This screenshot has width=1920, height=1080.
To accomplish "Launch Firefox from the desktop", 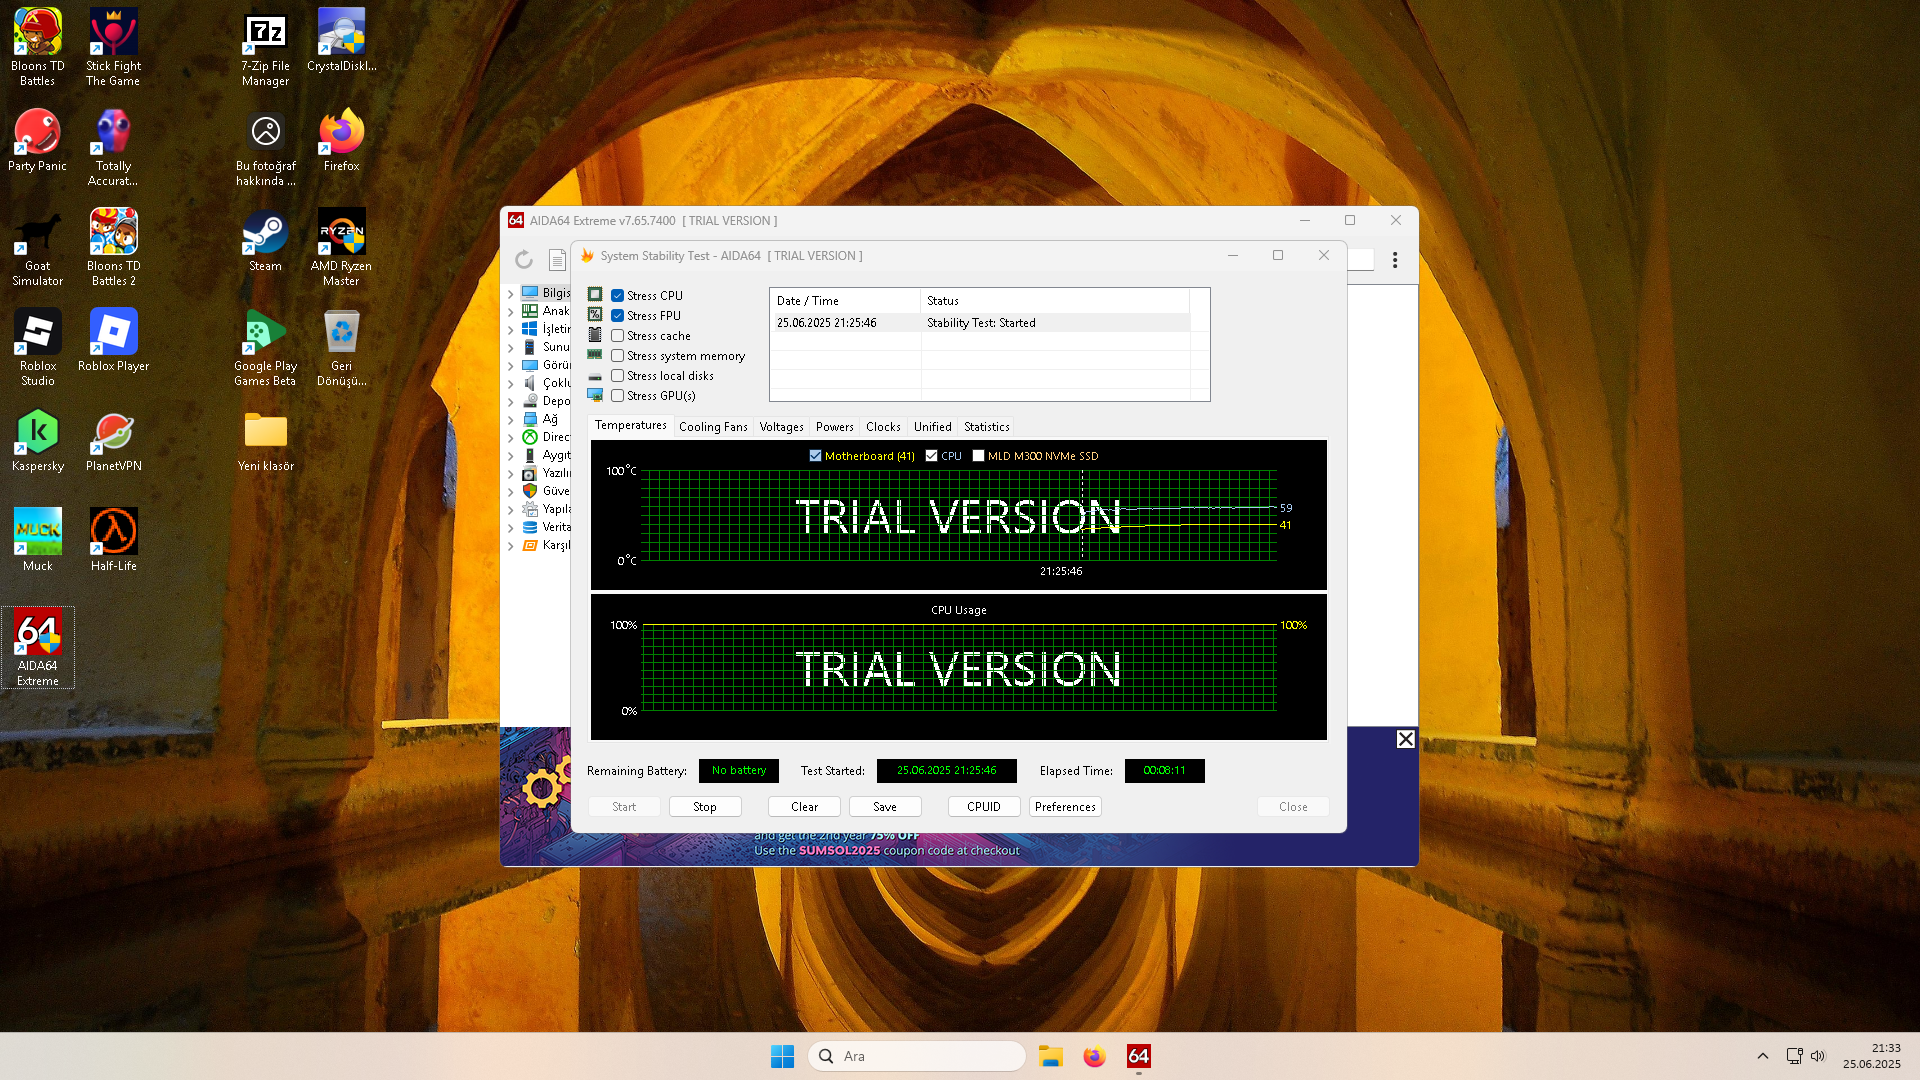I will (341, 140).
